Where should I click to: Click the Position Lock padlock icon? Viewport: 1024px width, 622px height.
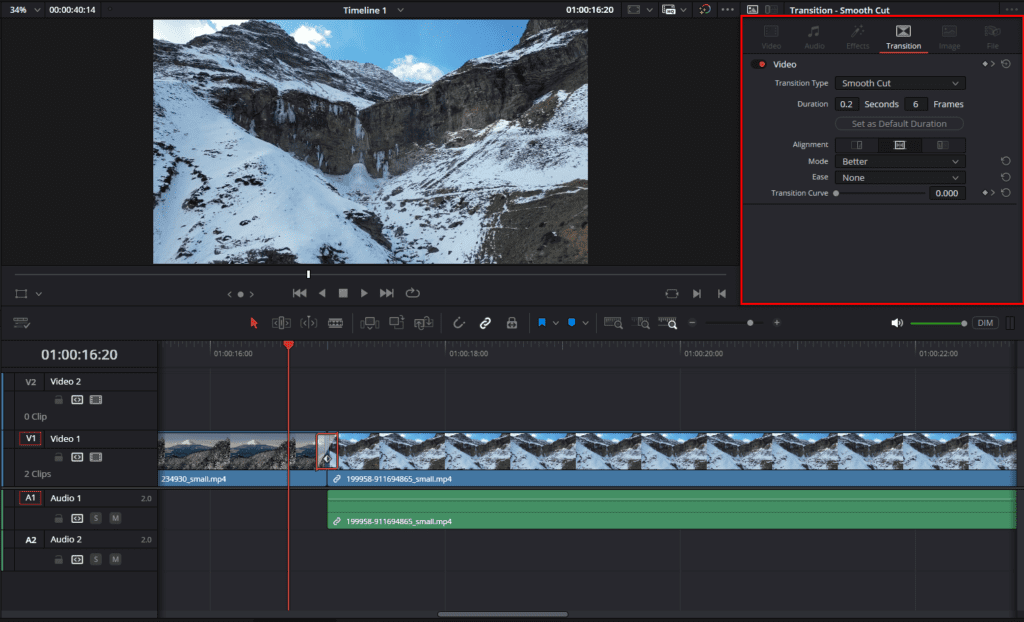click(511, 323)
